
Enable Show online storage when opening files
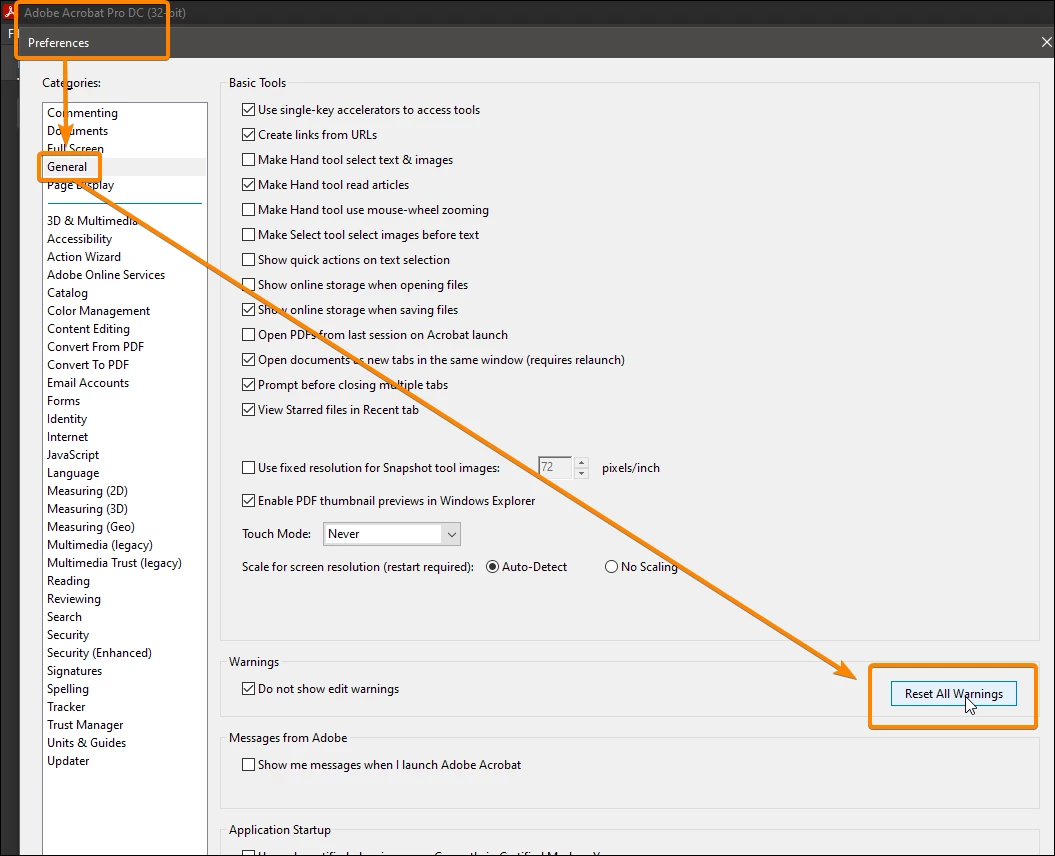[248, 285]
